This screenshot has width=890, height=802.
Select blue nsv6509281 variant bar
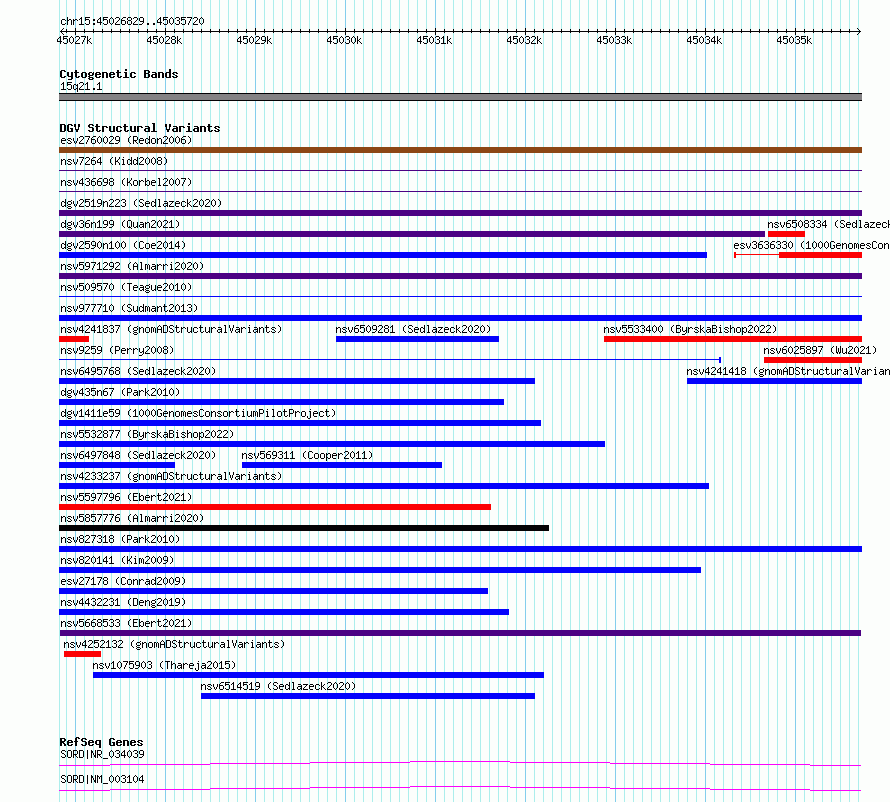(x=417, y=339)
